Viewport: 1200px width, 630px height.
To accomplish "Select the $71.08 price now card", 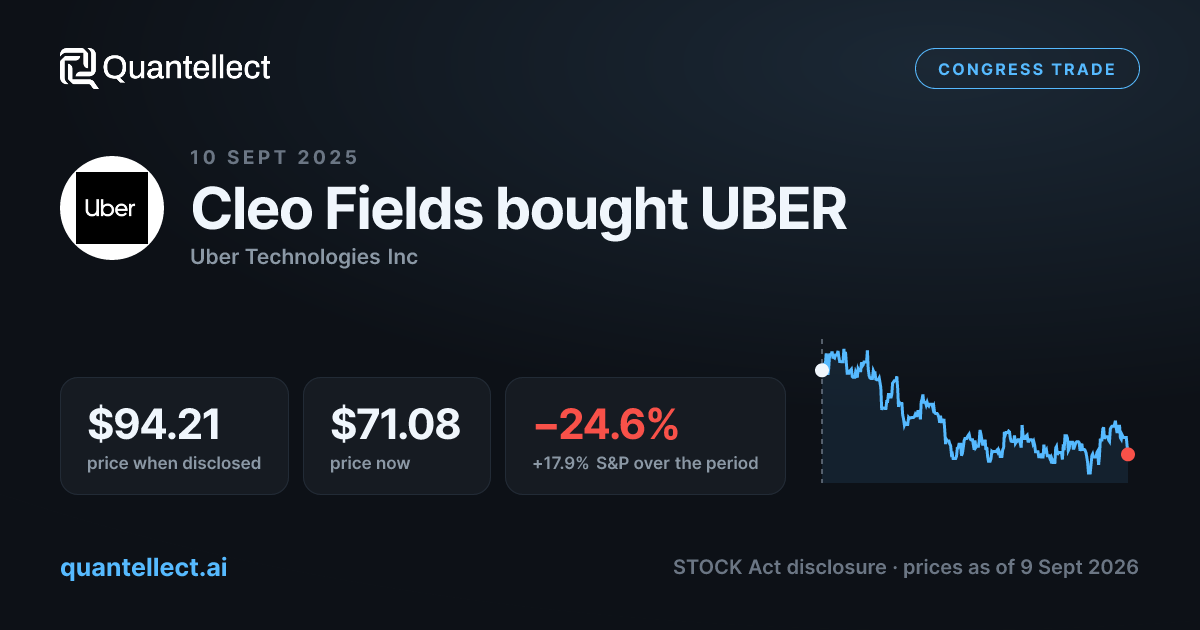I will pos(397,435).
